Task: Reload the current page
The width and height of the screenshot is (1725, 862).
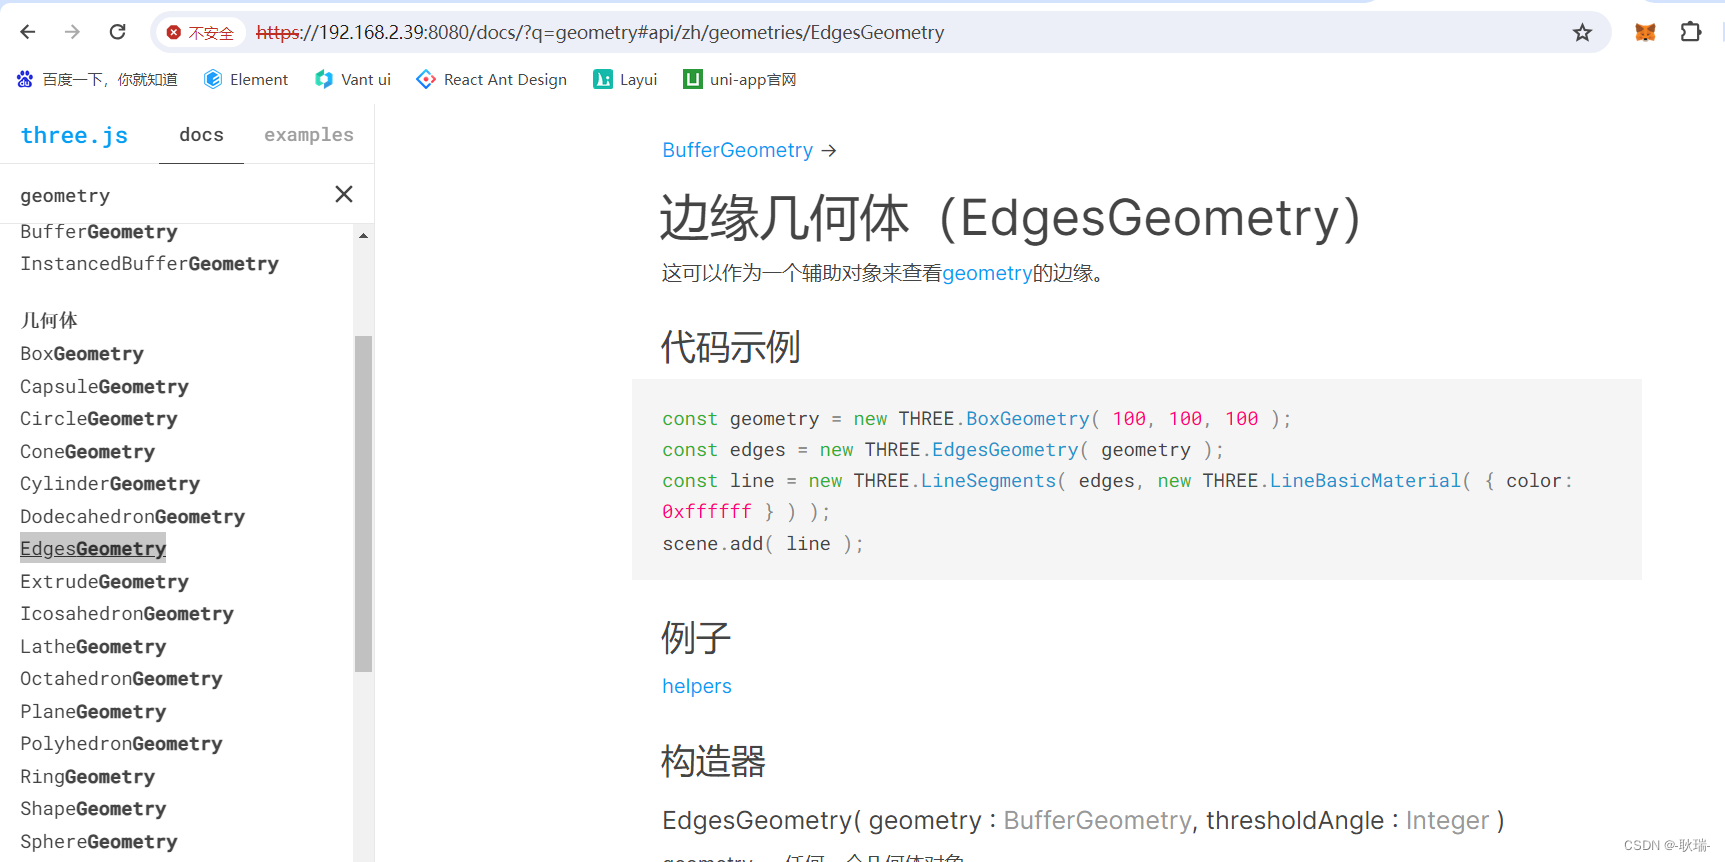Action: [x=117, y=32]
